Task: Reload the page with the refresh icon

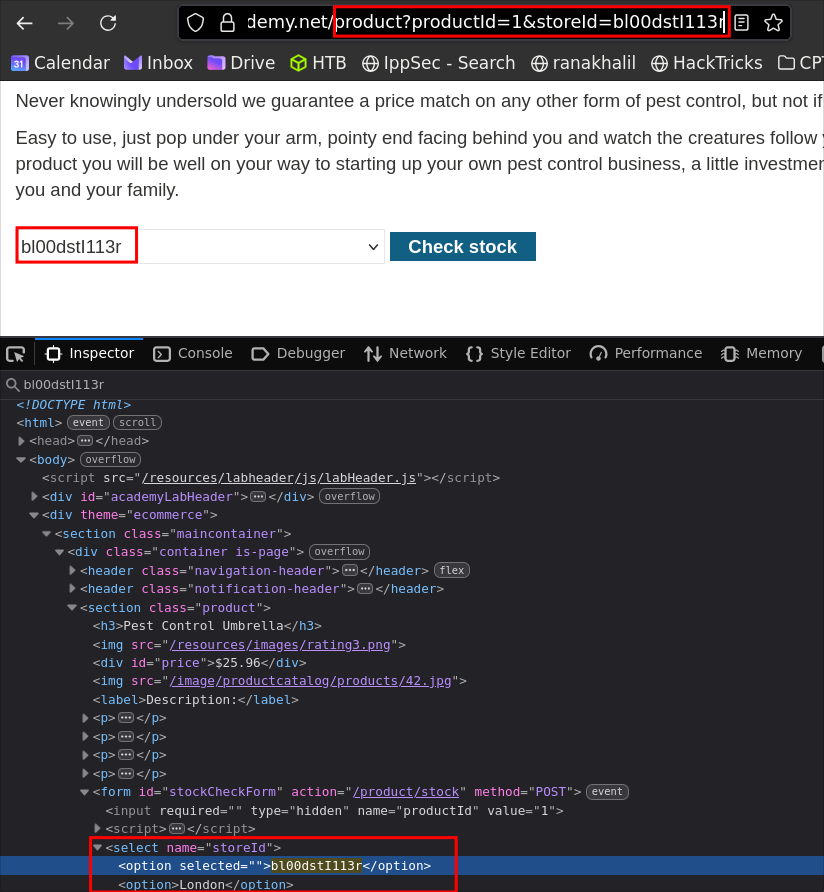Action: [x=108, y=23]
